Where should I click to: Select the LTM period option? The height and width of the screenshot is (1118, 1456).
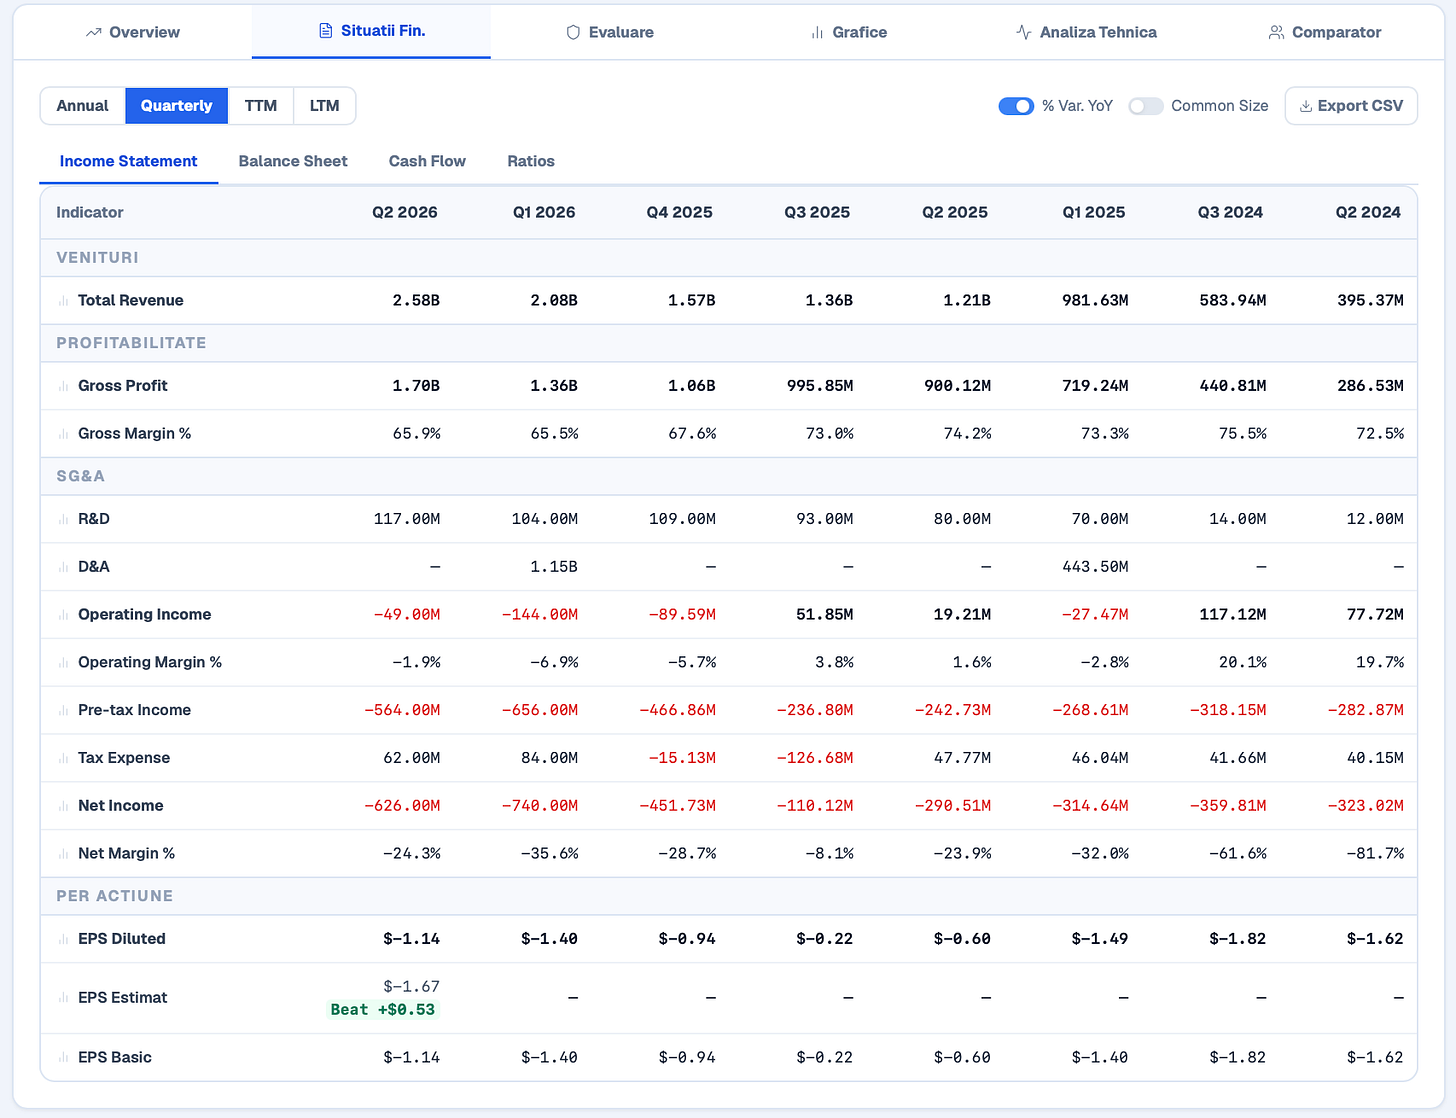click(324, 106)
